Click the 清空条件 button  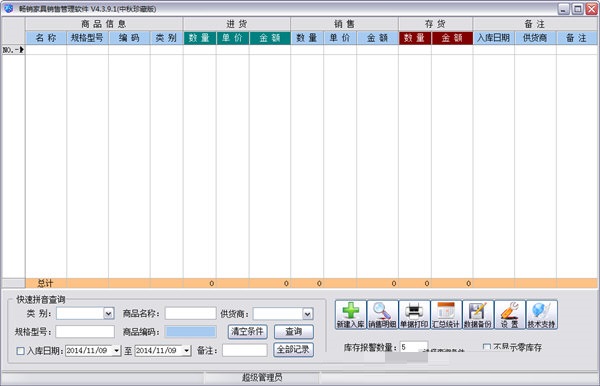click(248, 331)
